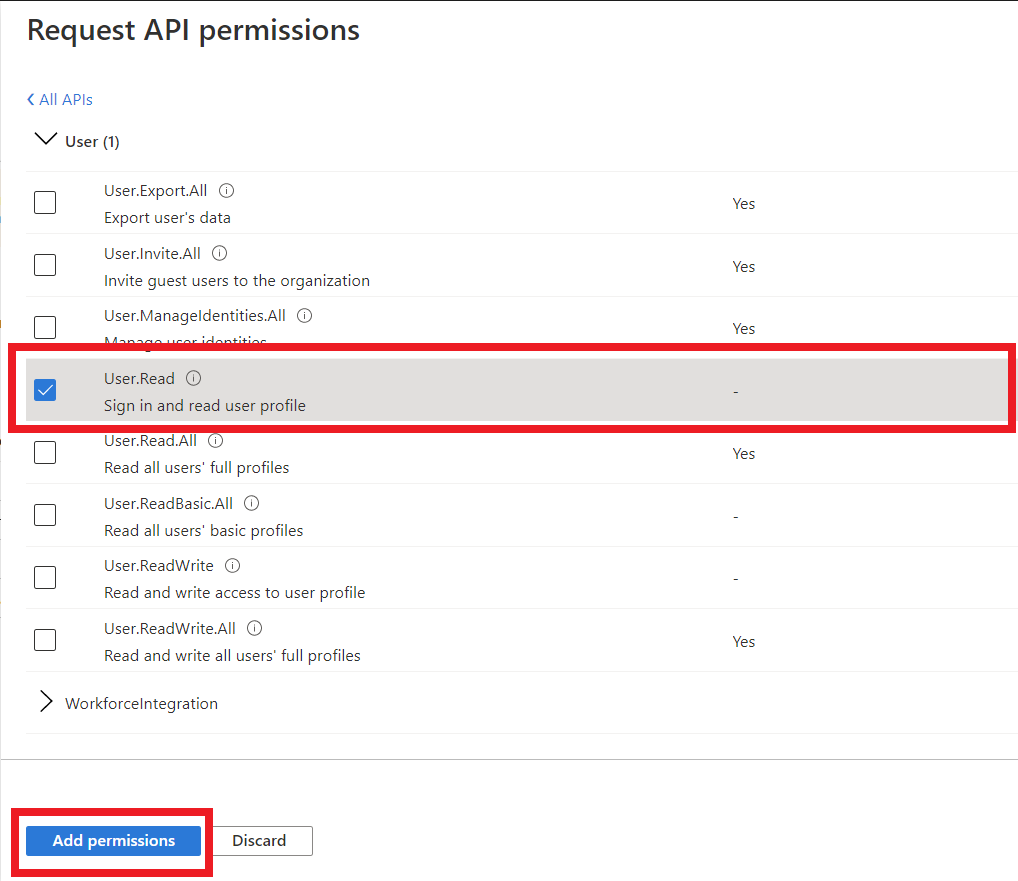
Task: Click info icon next to User.Export.All
Action: (x=227, y=191)
